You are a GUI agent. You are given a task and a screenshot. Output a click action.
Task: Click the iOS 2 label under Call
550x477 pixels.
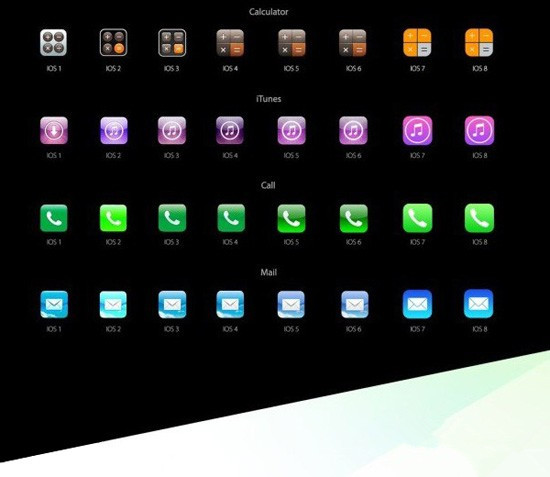(x=113, y=242)
